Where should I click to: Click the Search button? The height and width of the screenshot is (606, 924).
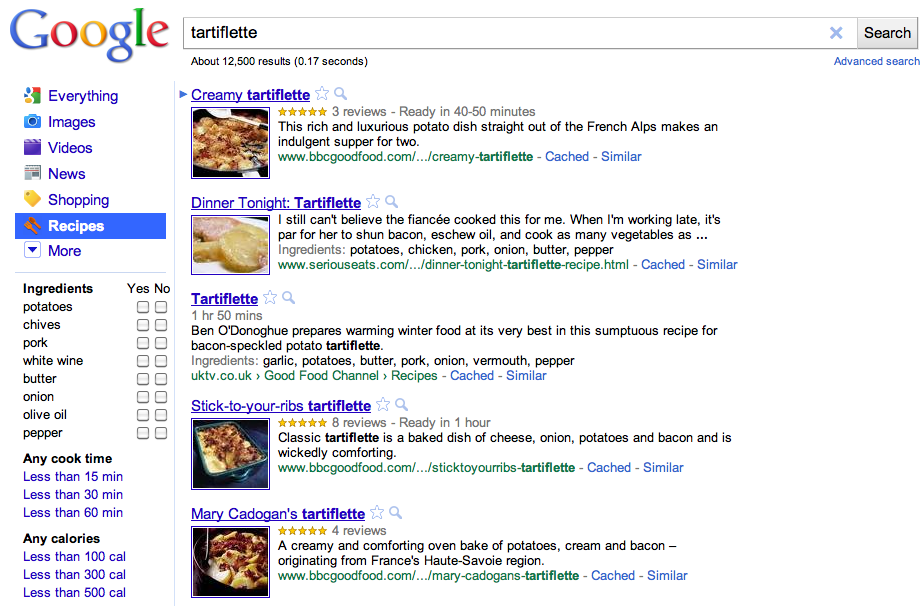(887, 33)
